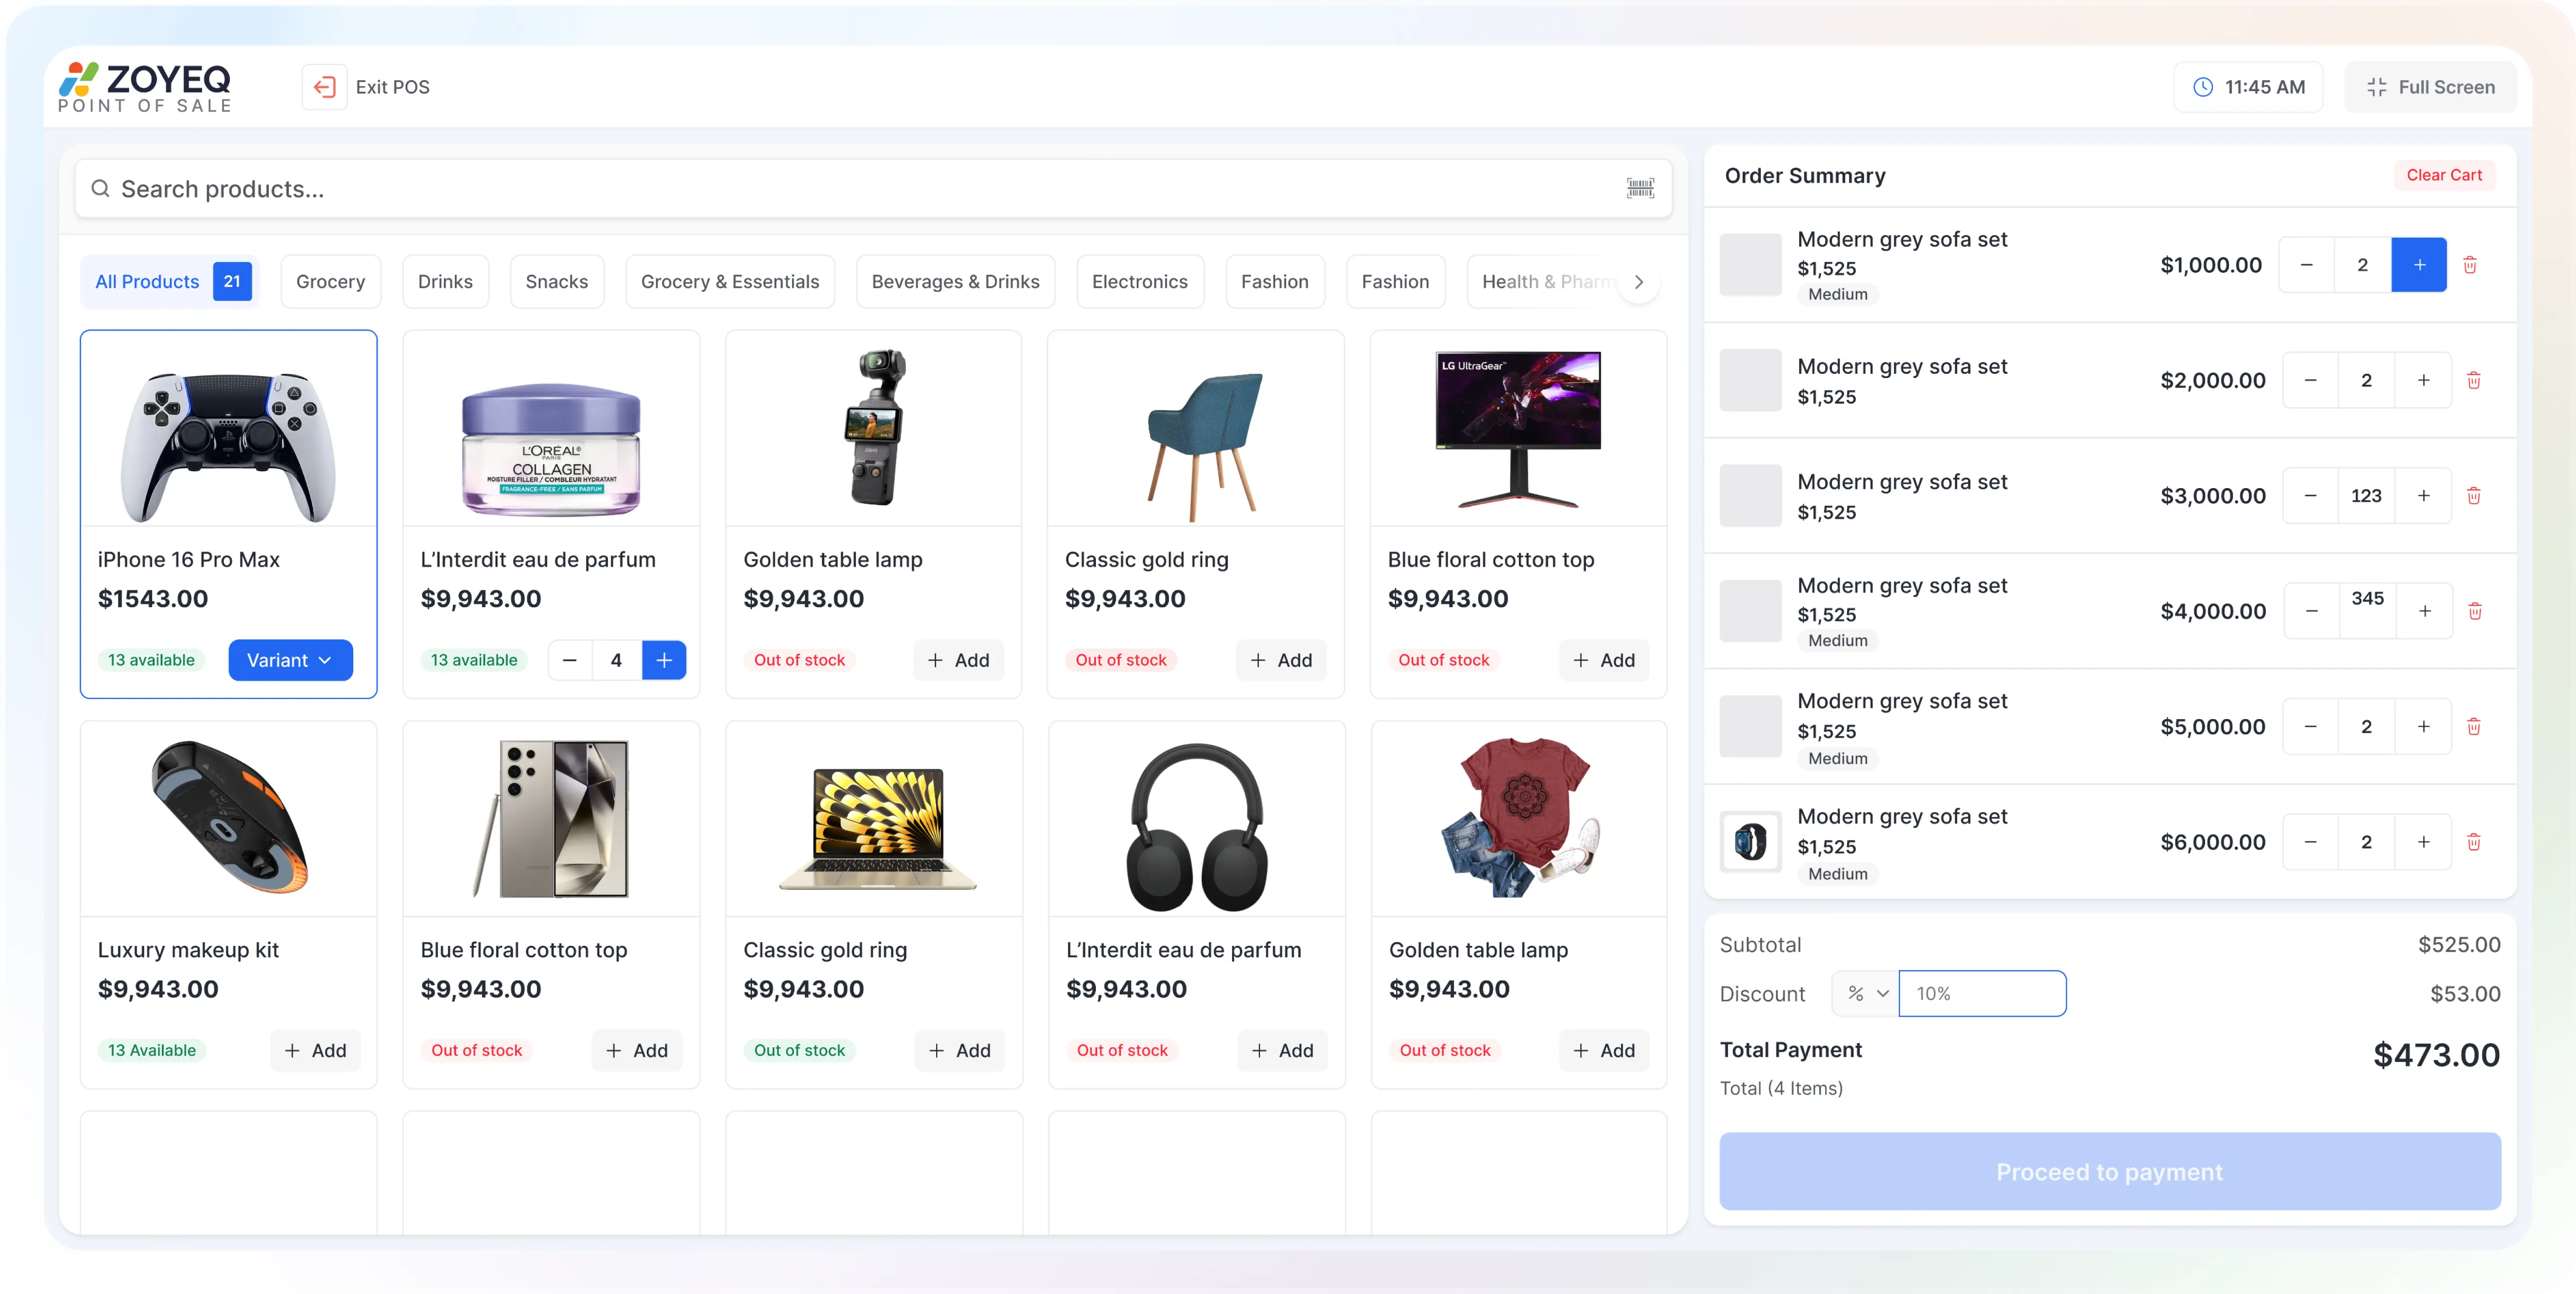This screenshot has height=1294, width=2576.
Task: Click the Full Screen collapse icon
Action: 2376,87
